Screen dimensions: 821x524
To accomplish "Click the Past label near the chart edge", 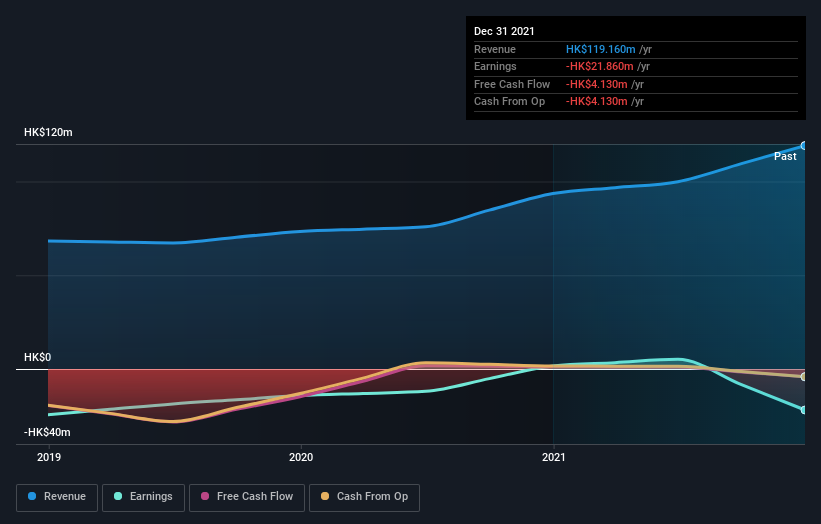I will point(785,156).
